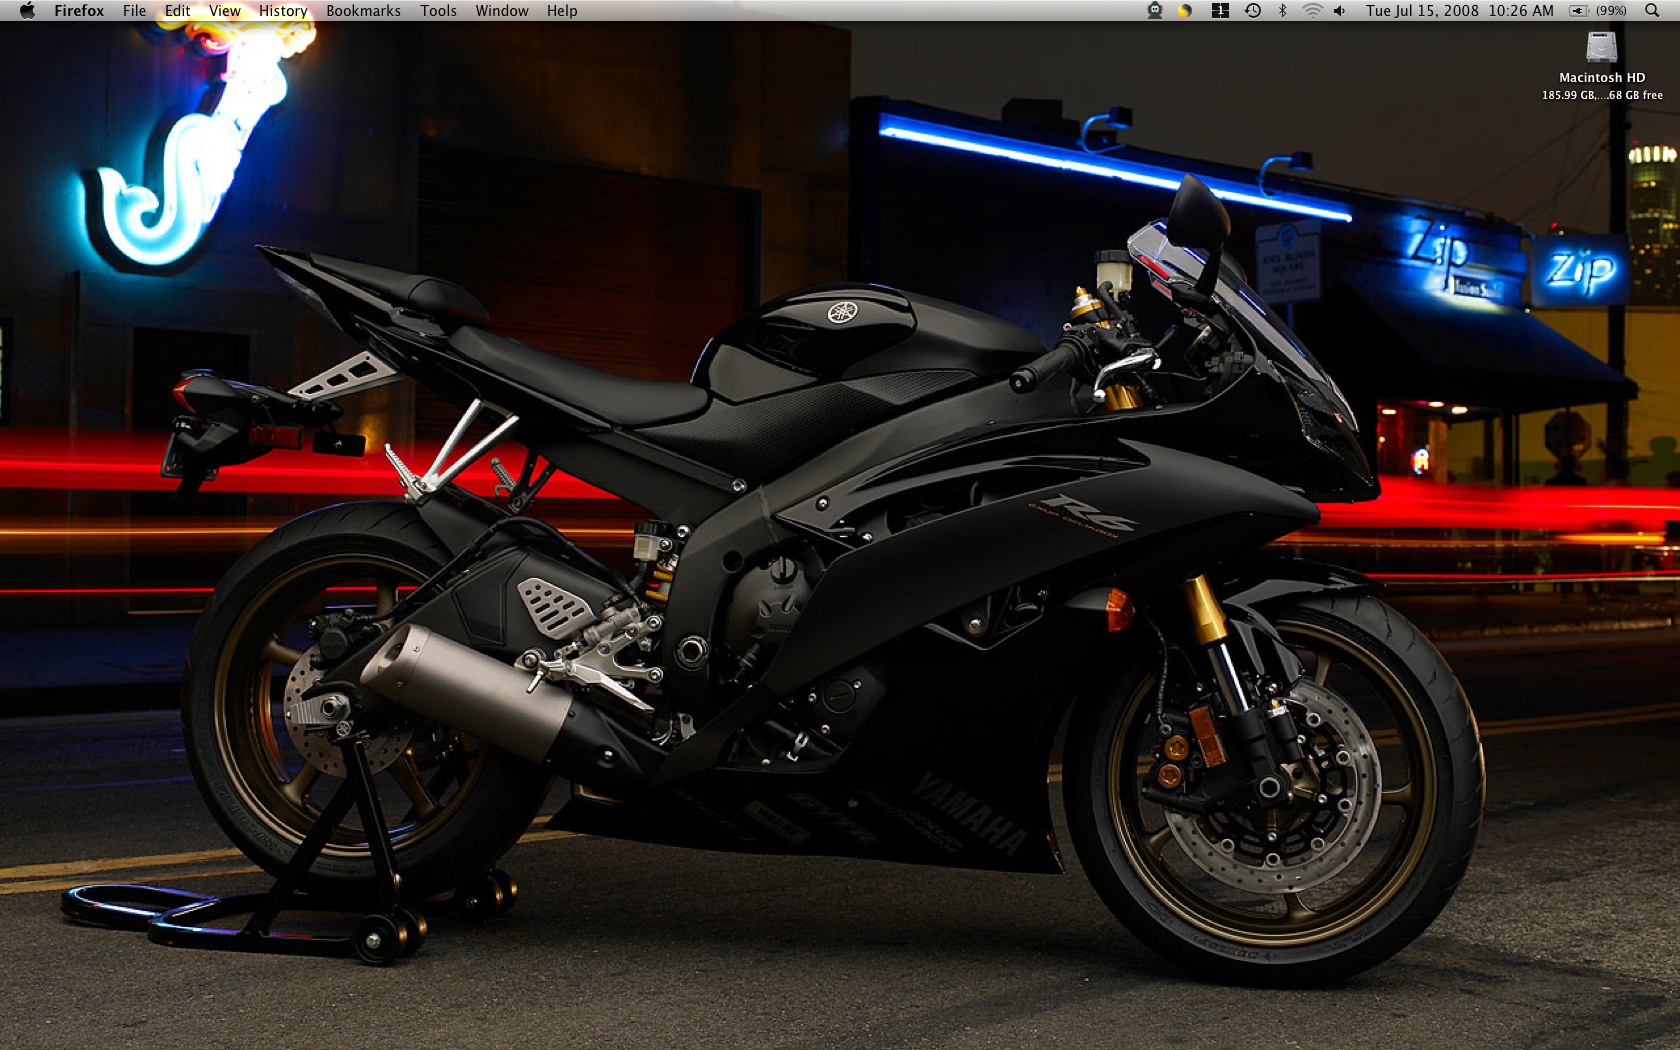This screenshot has width=1680, height=1050.
Task: Open the Bookmarks menu
Action: [363, 11]
